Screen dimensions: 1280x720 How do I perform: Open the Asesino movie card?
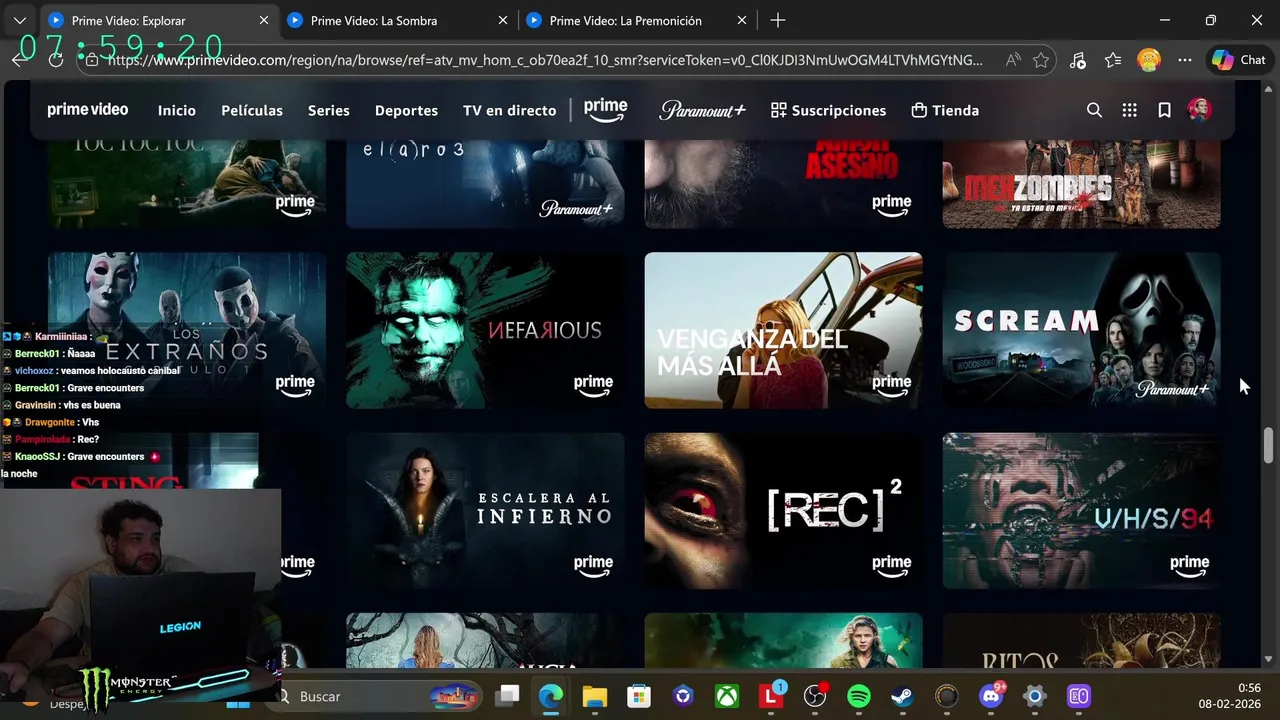click(x=783, y=184)
